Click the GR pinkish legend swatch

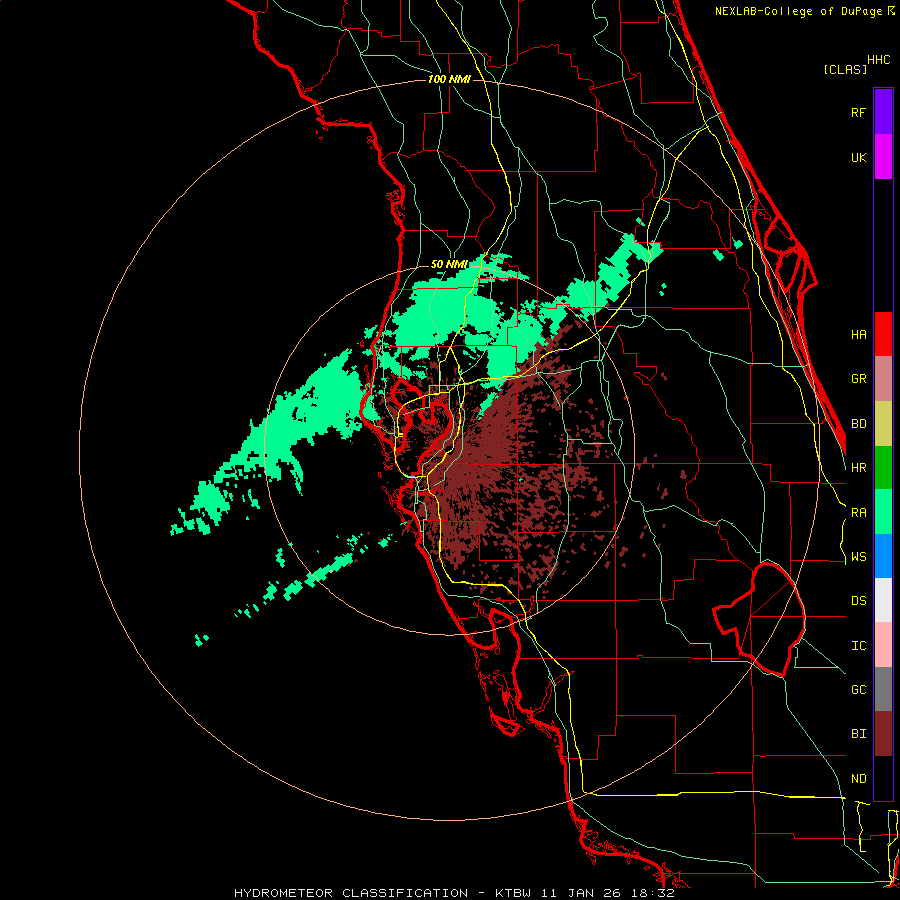(x=883, y=379)
